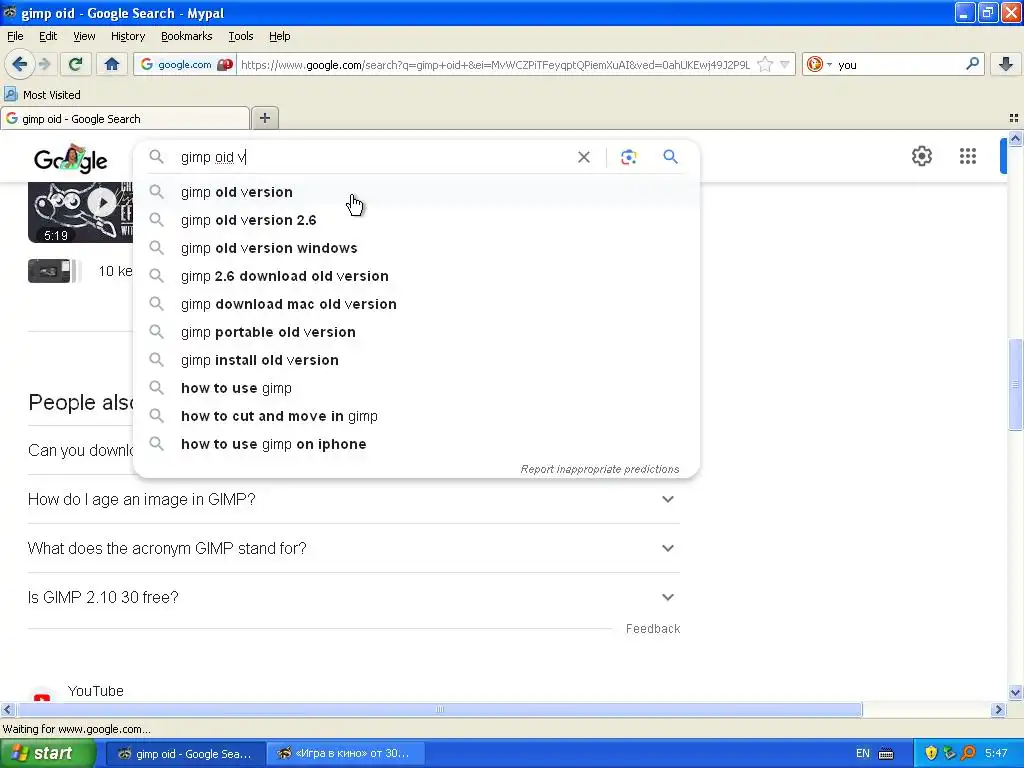Click the address bar URL field

tap(494, 64)
